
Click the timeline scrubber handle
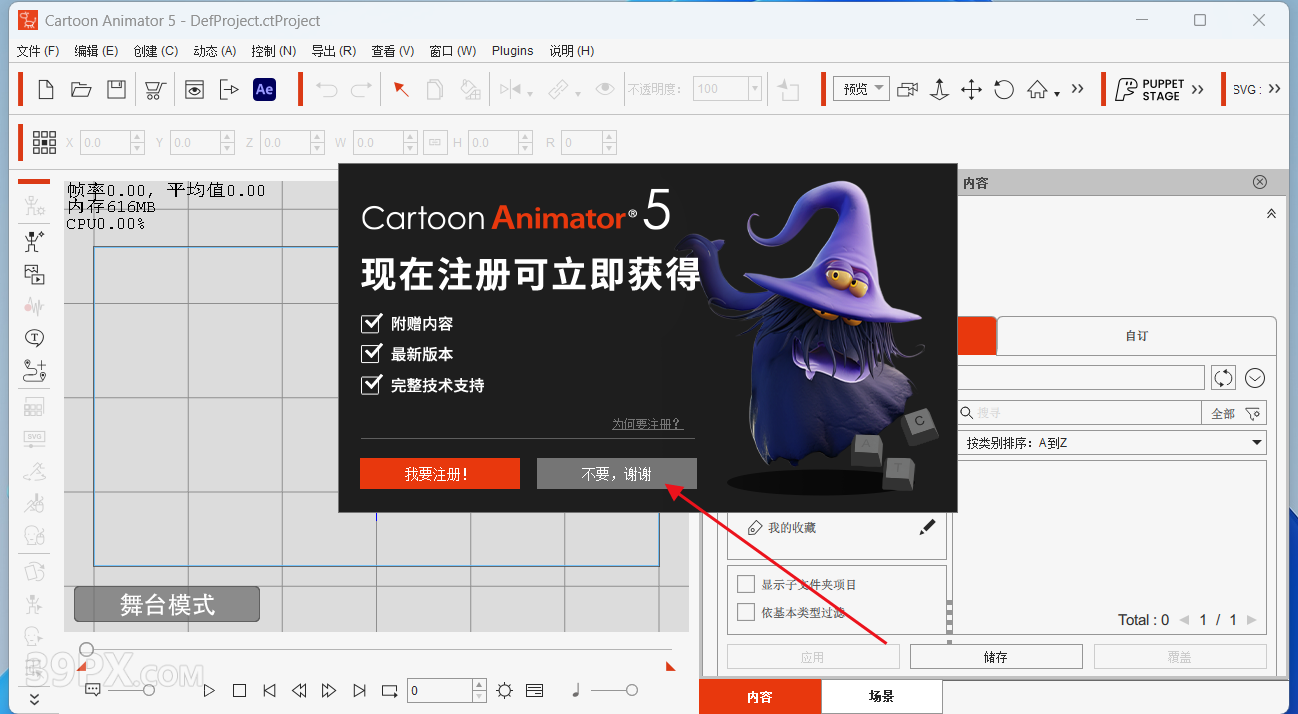click(87, 650)
